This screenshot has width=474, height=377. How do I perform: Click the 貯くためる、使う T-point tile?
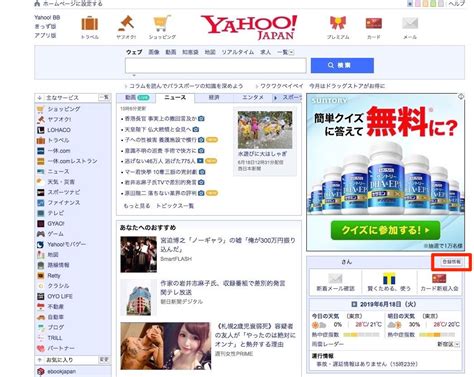(389, 282)
